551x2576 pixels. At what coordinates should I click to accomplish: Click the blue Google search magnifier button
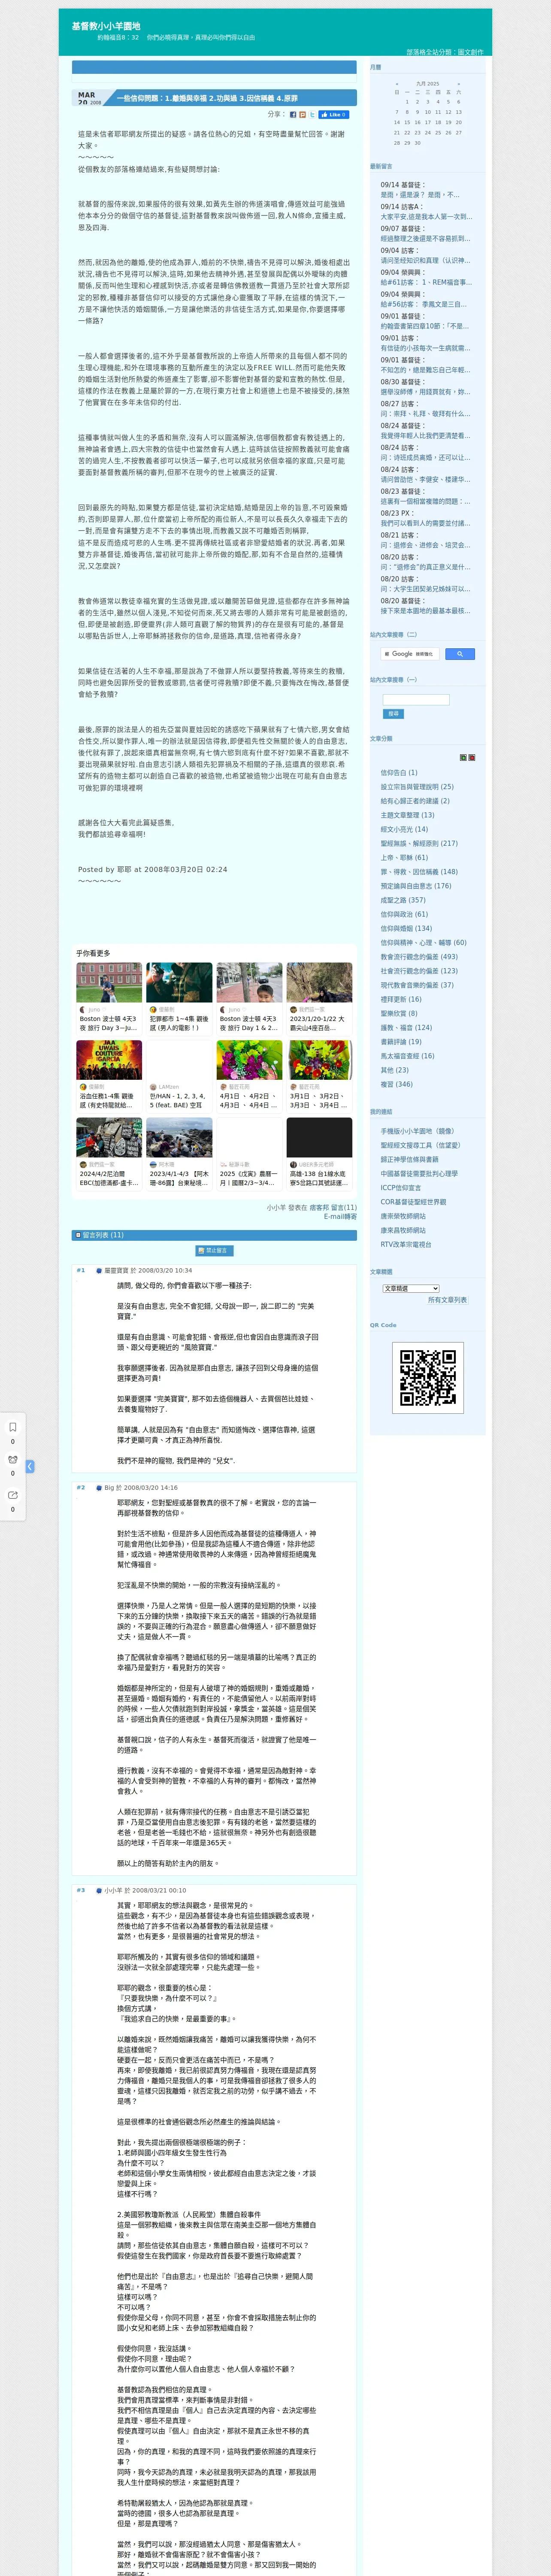459,654
